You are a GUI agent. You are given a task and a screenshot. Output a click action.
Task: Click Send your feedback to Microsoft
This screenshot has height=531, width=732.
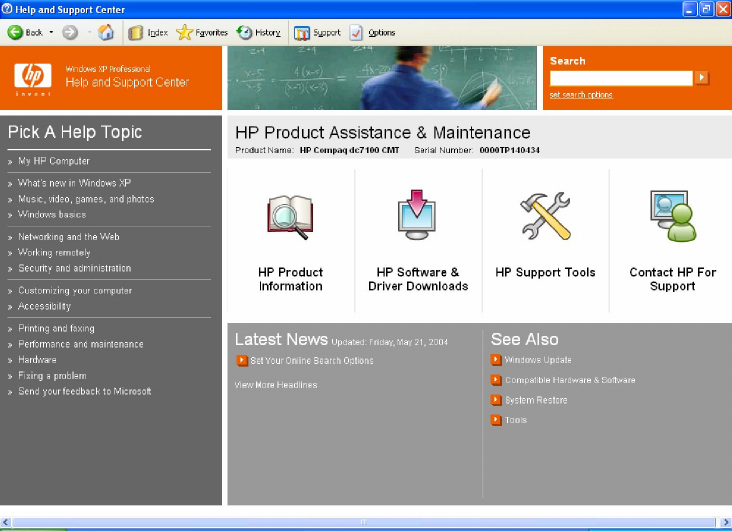pos(84,391)
